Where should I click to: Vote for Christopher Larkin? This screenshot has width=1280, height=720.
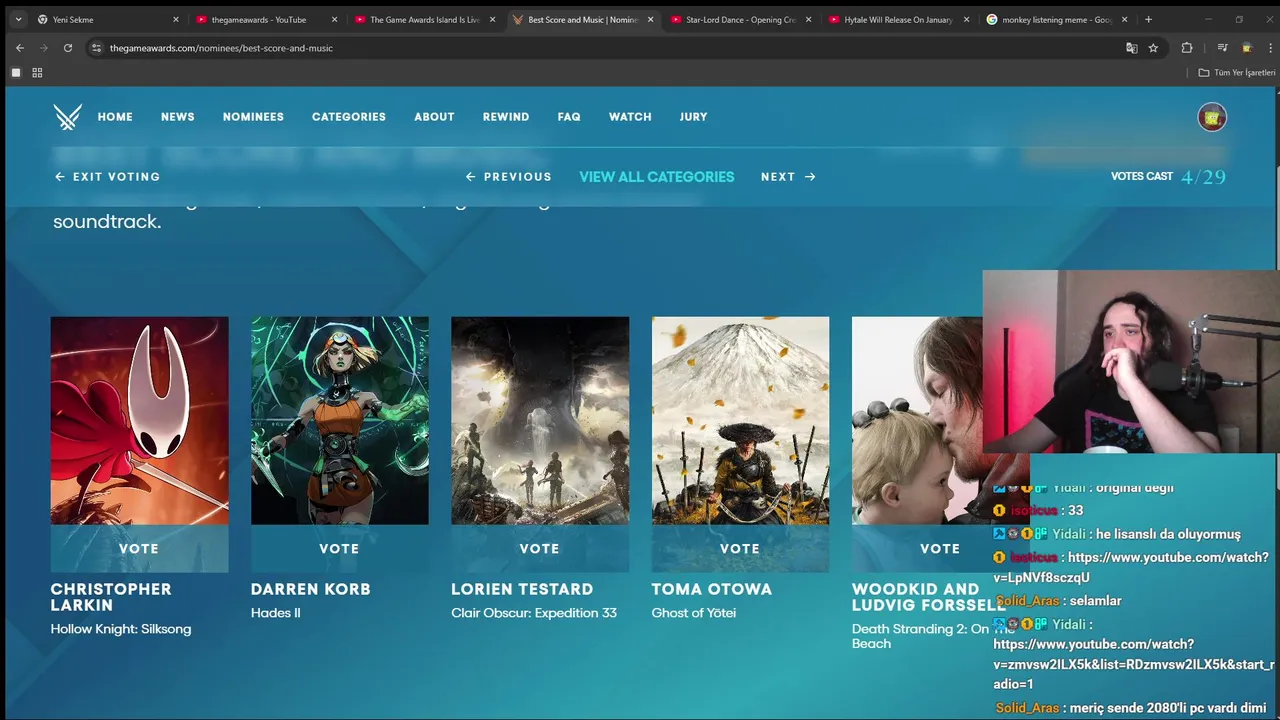tap(139, 549)
